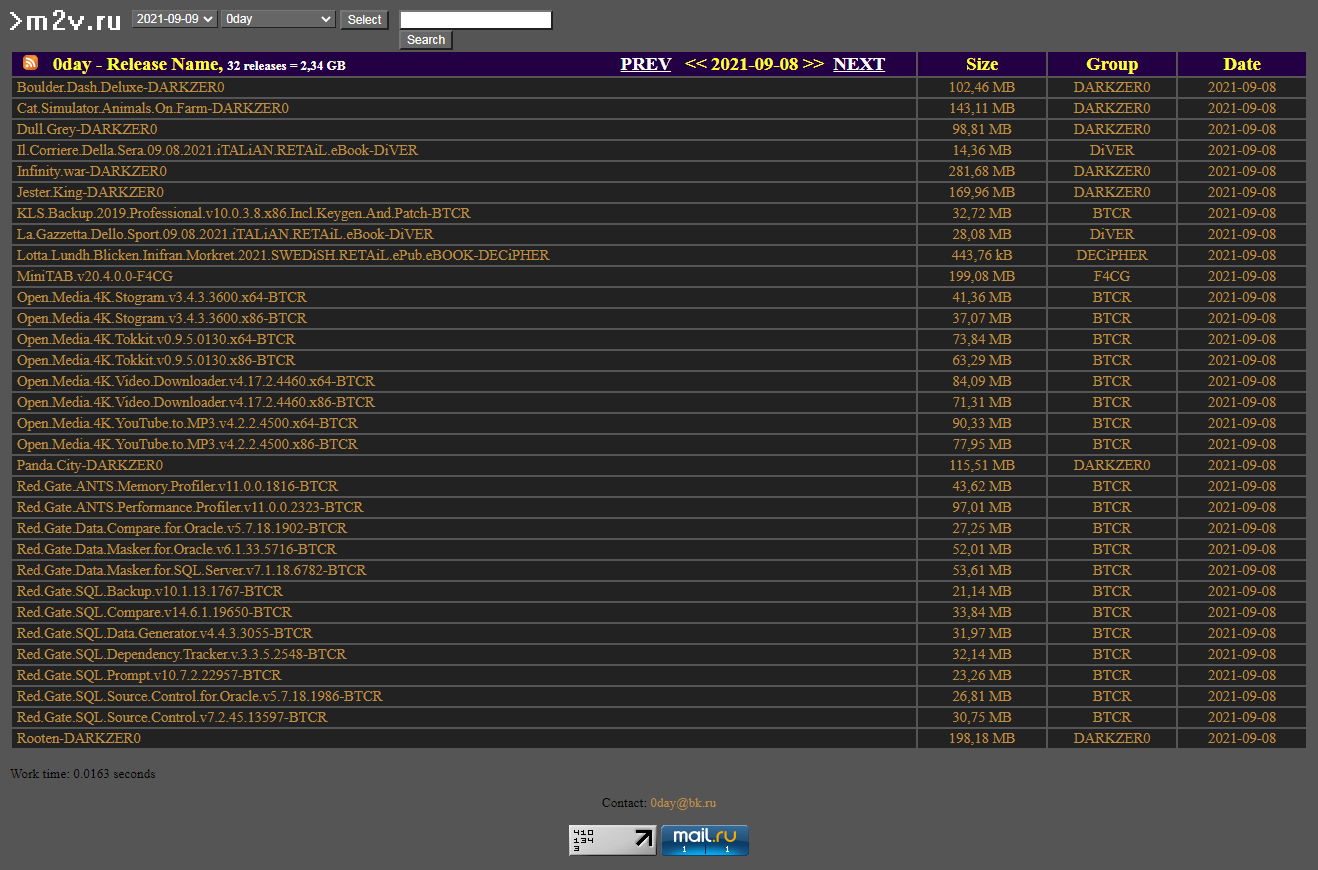1318x870 pixels.
Task: Click the Size column header
Action: [982, 64]
